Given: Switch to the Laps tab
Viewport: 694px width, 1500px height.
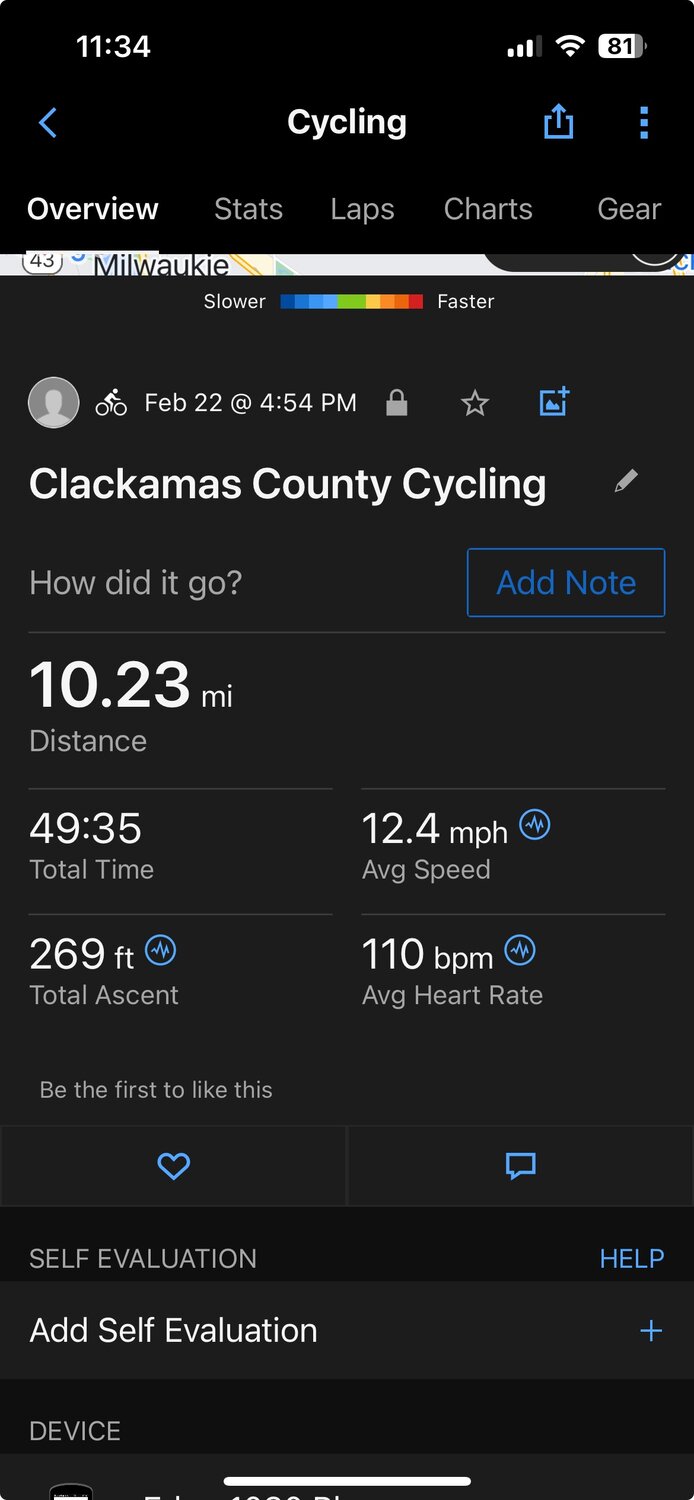Looking at the screenshot, I should click(x=362, y=209).
